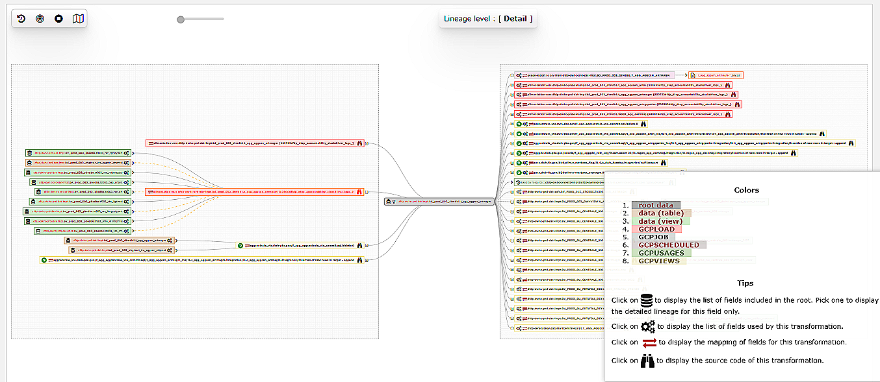This screenshot has width=880, height=382.
Task: Click the database icon on the gray root node
Action: click(x=388, y=201)
